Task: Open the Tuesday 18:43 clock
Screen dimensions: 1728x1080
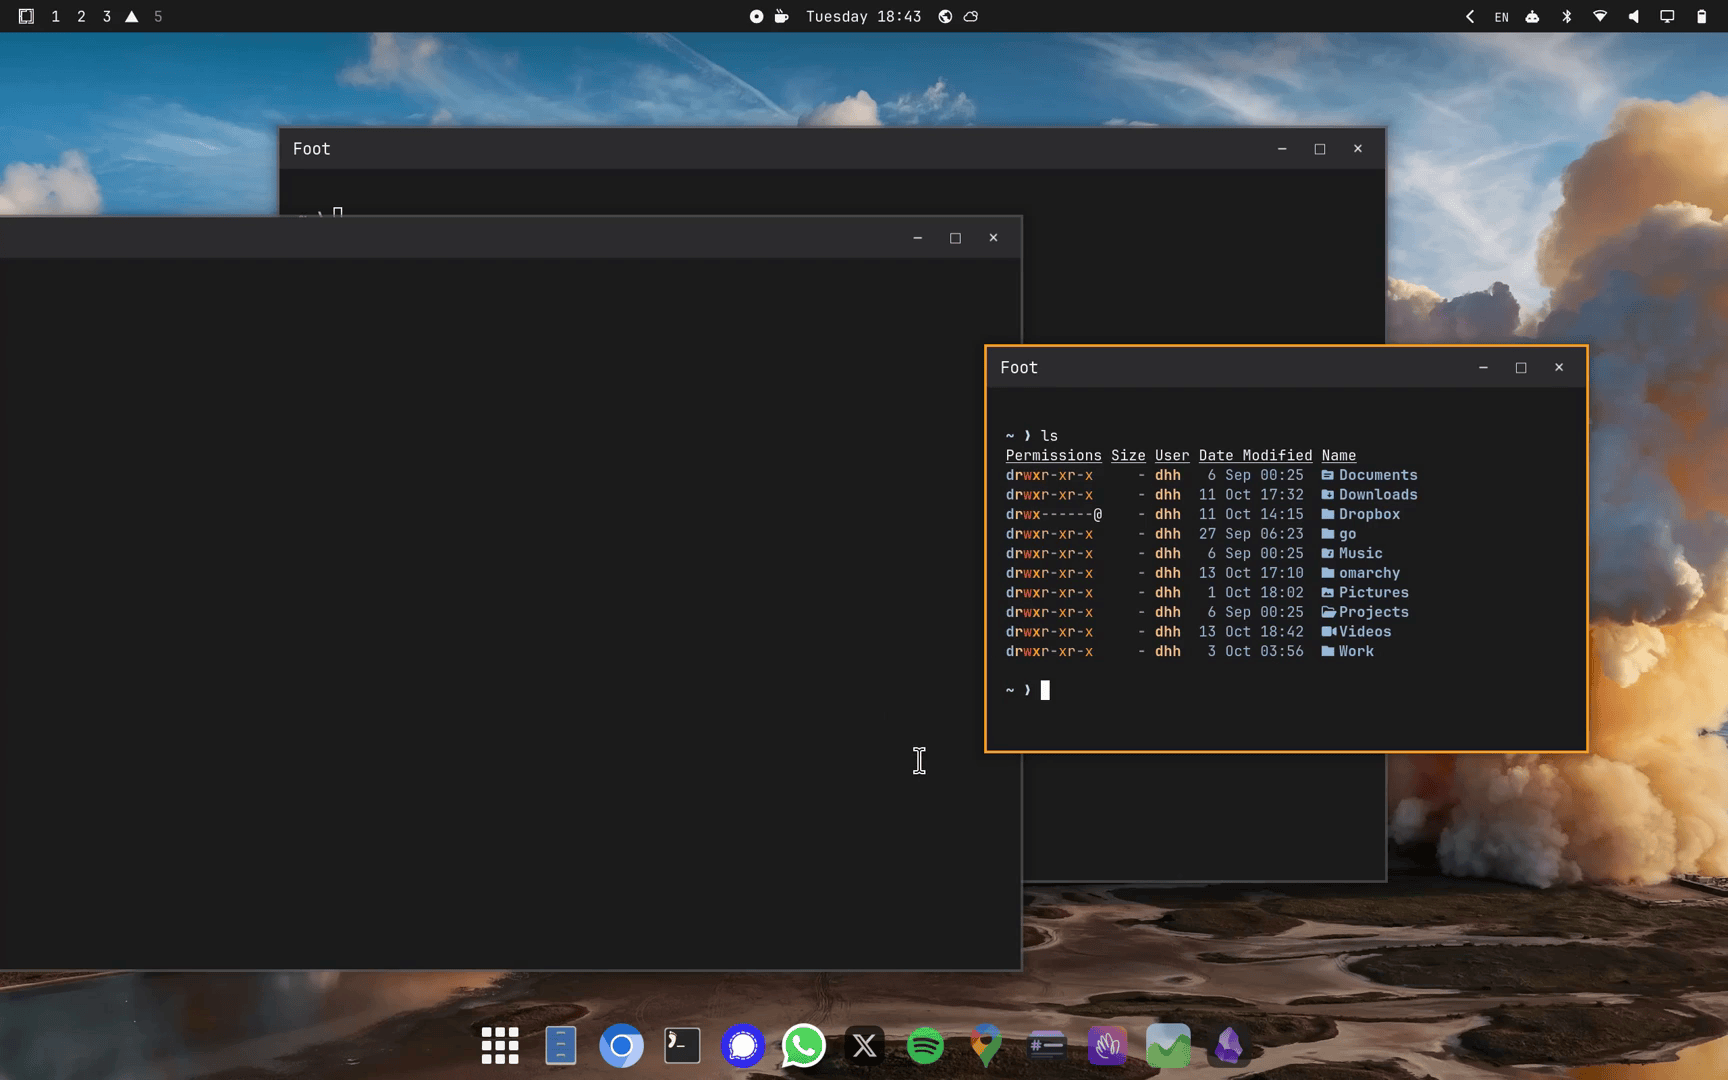Action: (x=864, y=16)
